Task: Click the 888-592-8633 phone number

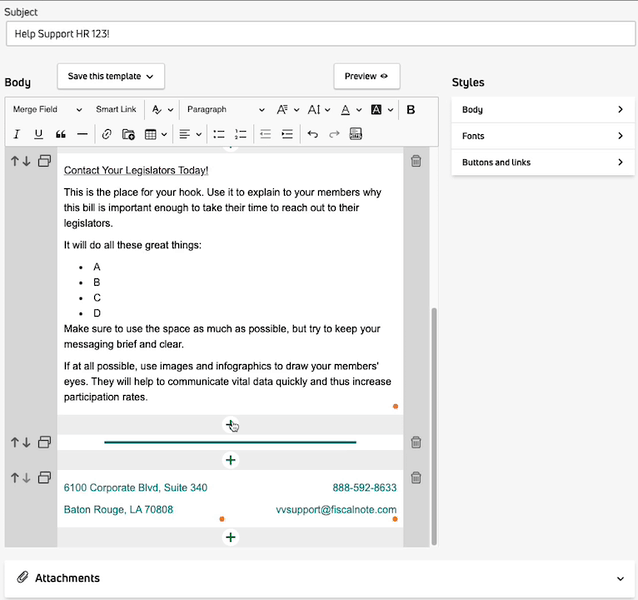Action: pyautogui.click(x=365, y=487)
